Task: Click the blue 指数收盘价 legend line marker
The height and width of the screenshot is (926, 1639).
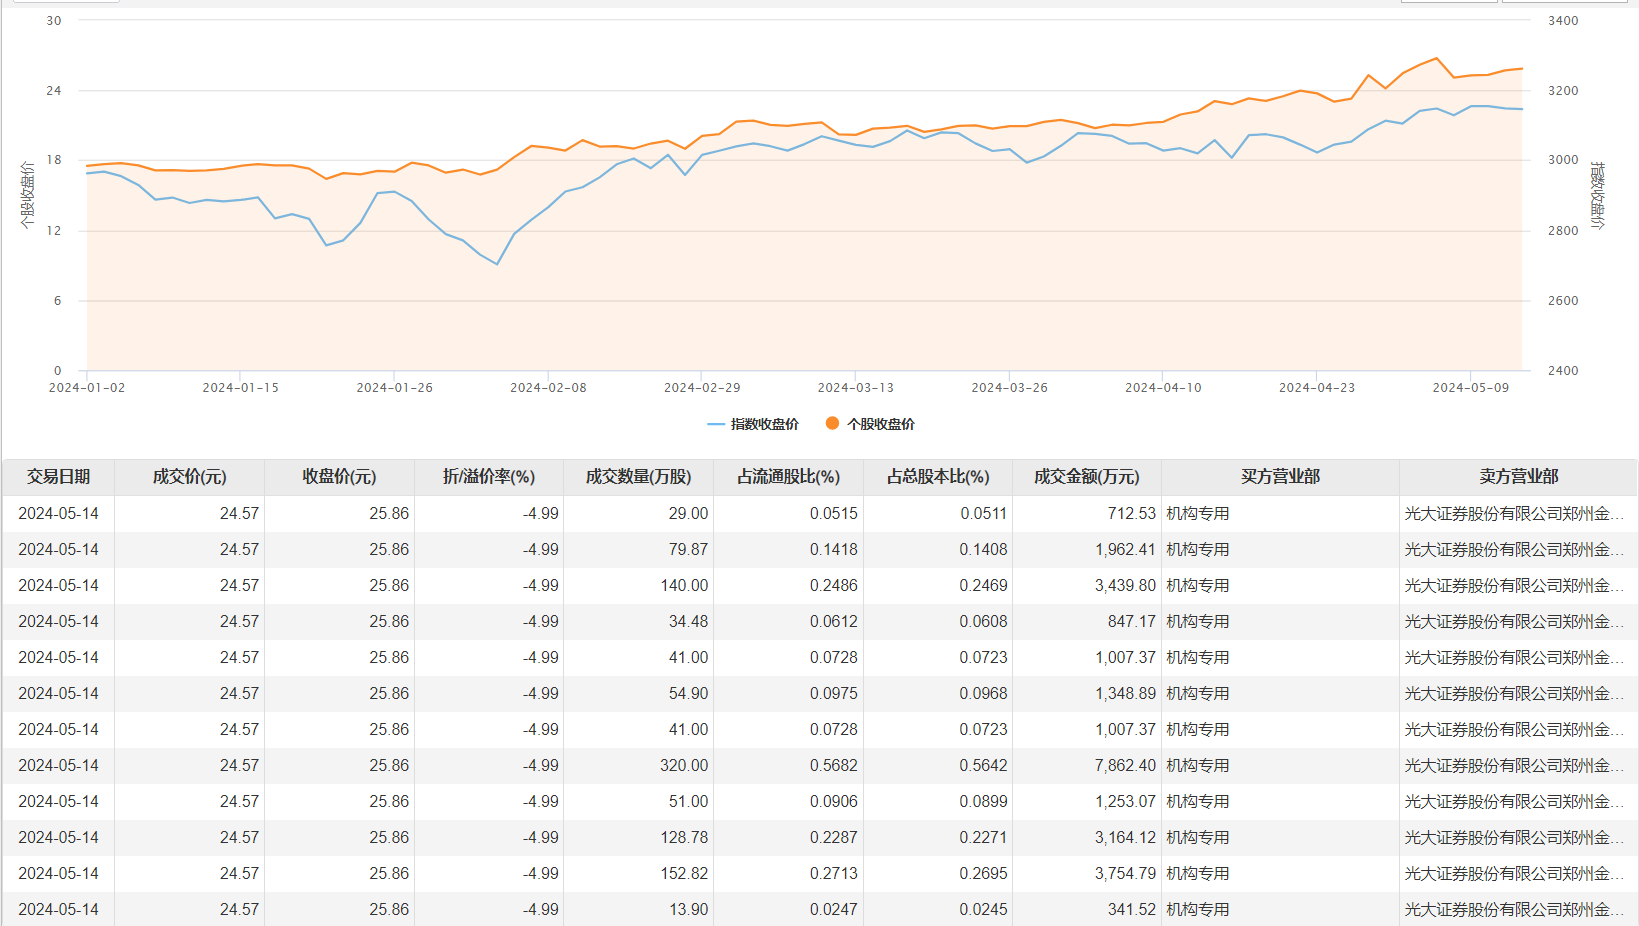Action: pos(716,424)
